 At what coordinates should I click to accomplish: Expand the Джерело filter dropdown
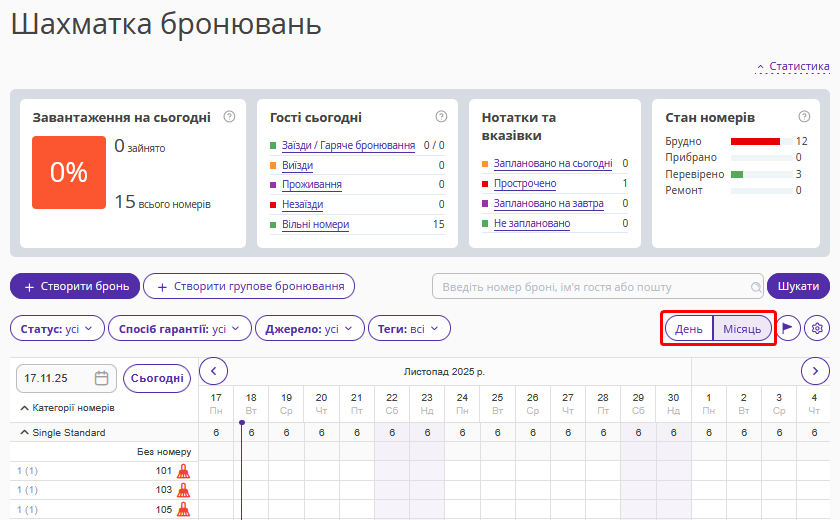309,328
